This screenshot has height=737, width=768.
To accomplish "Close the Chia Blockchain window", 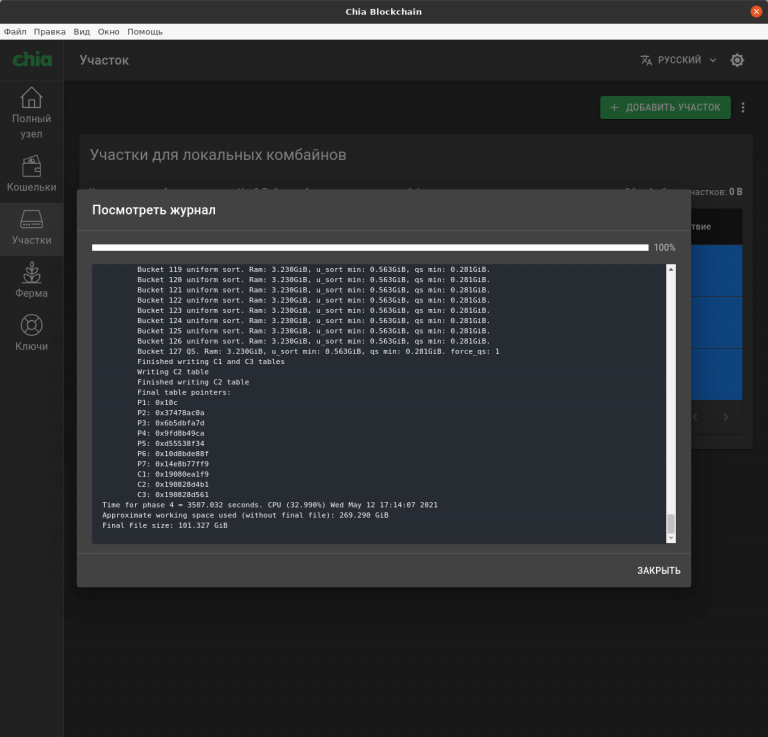I will pyautogui.click(x=756, y=11).
